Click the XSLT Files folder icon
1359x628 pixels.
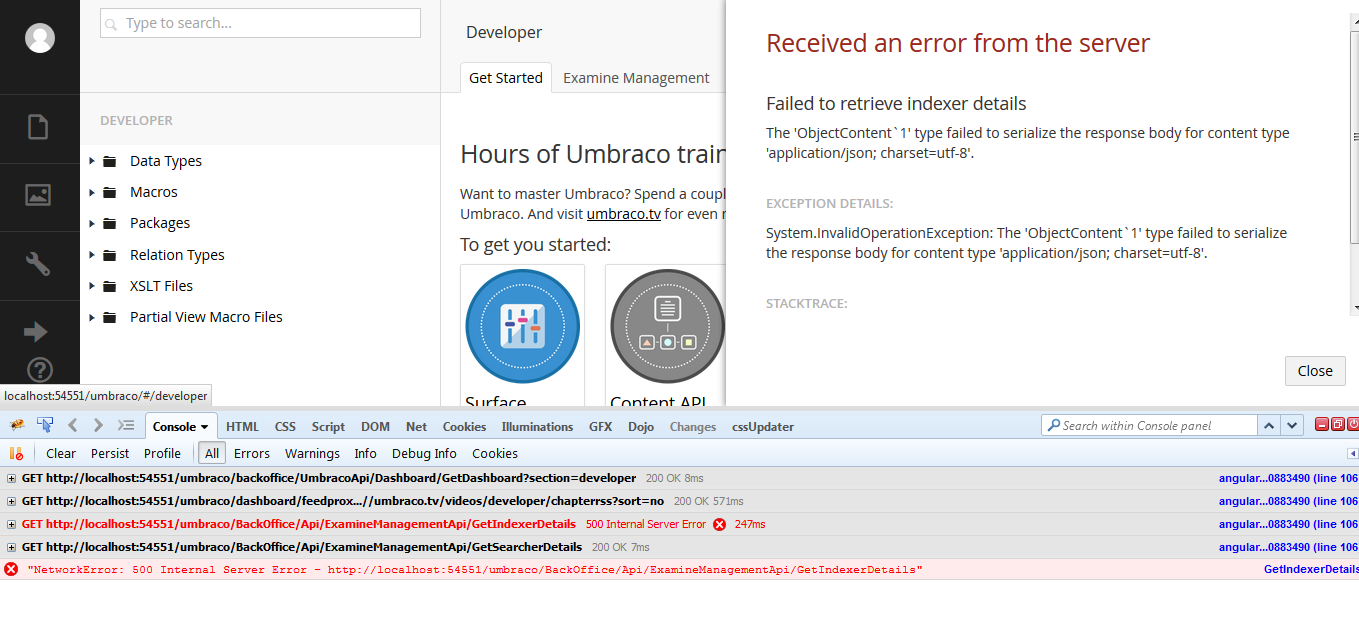click(110, 286)
